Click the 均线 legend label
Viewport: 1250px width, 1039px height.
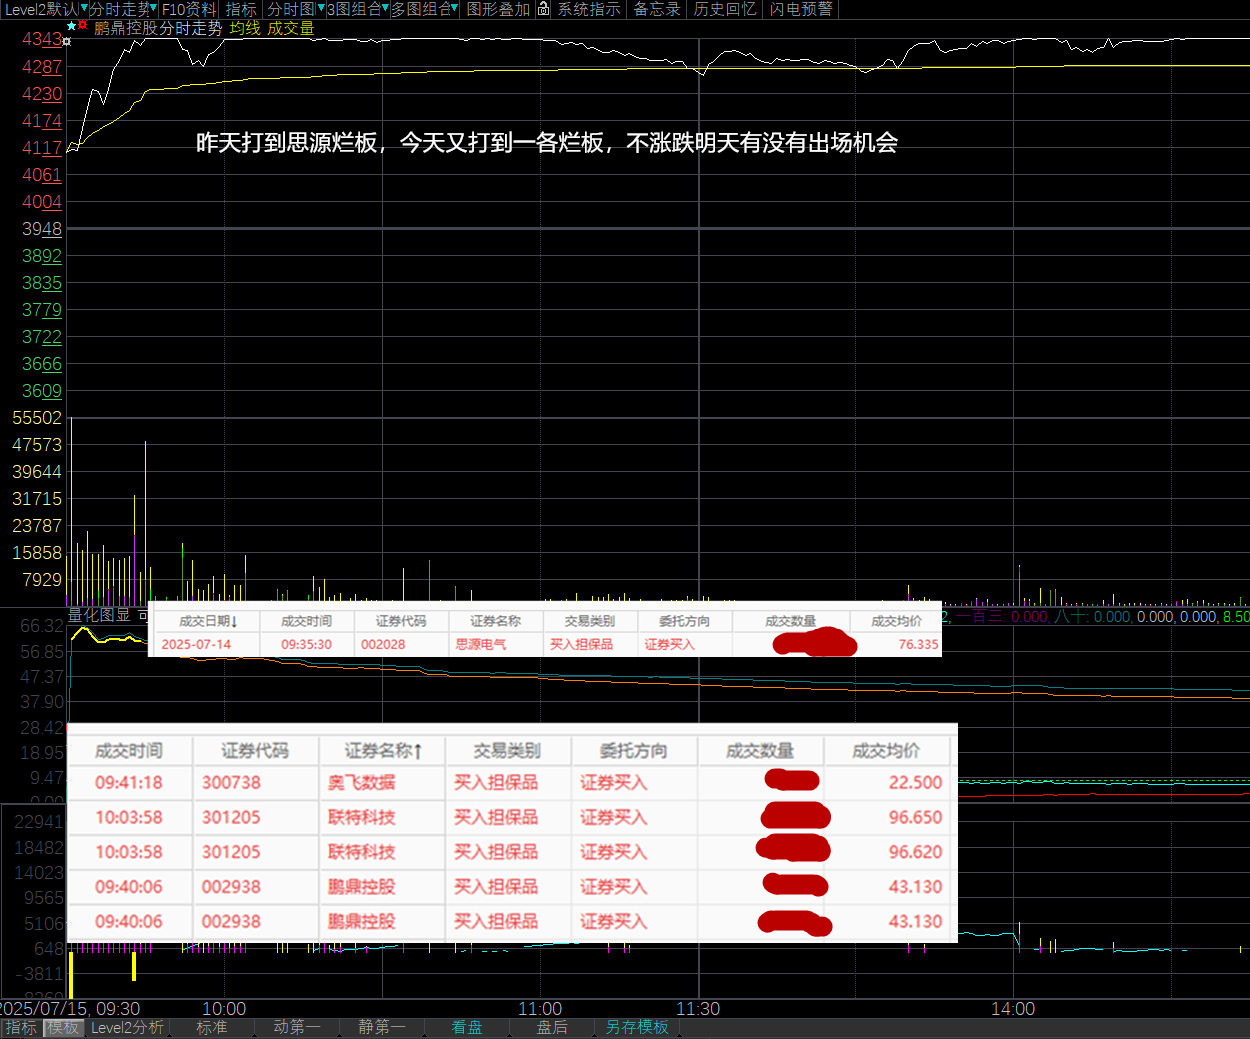(x=245, y=28)
